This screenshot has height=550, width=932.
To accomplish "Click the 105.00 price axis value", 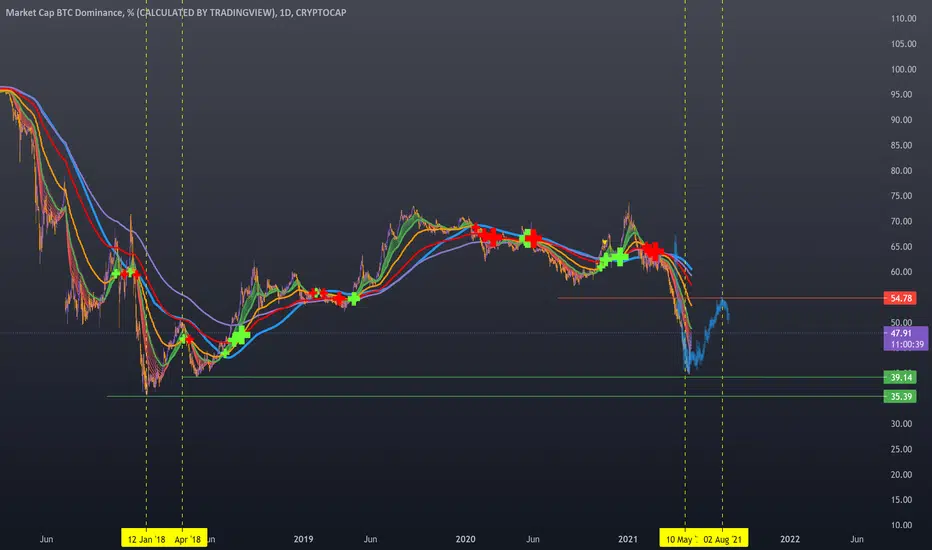I will [x=903, y=44].
